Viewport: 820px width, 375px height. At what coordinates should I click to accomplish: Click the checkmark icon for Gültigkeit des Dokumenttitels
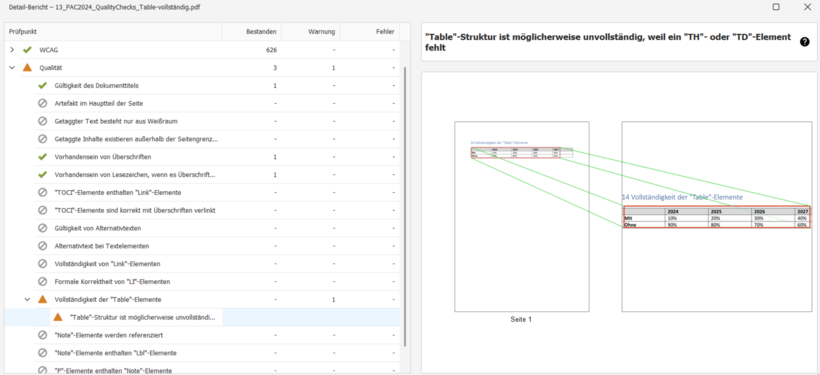[43, 85]
